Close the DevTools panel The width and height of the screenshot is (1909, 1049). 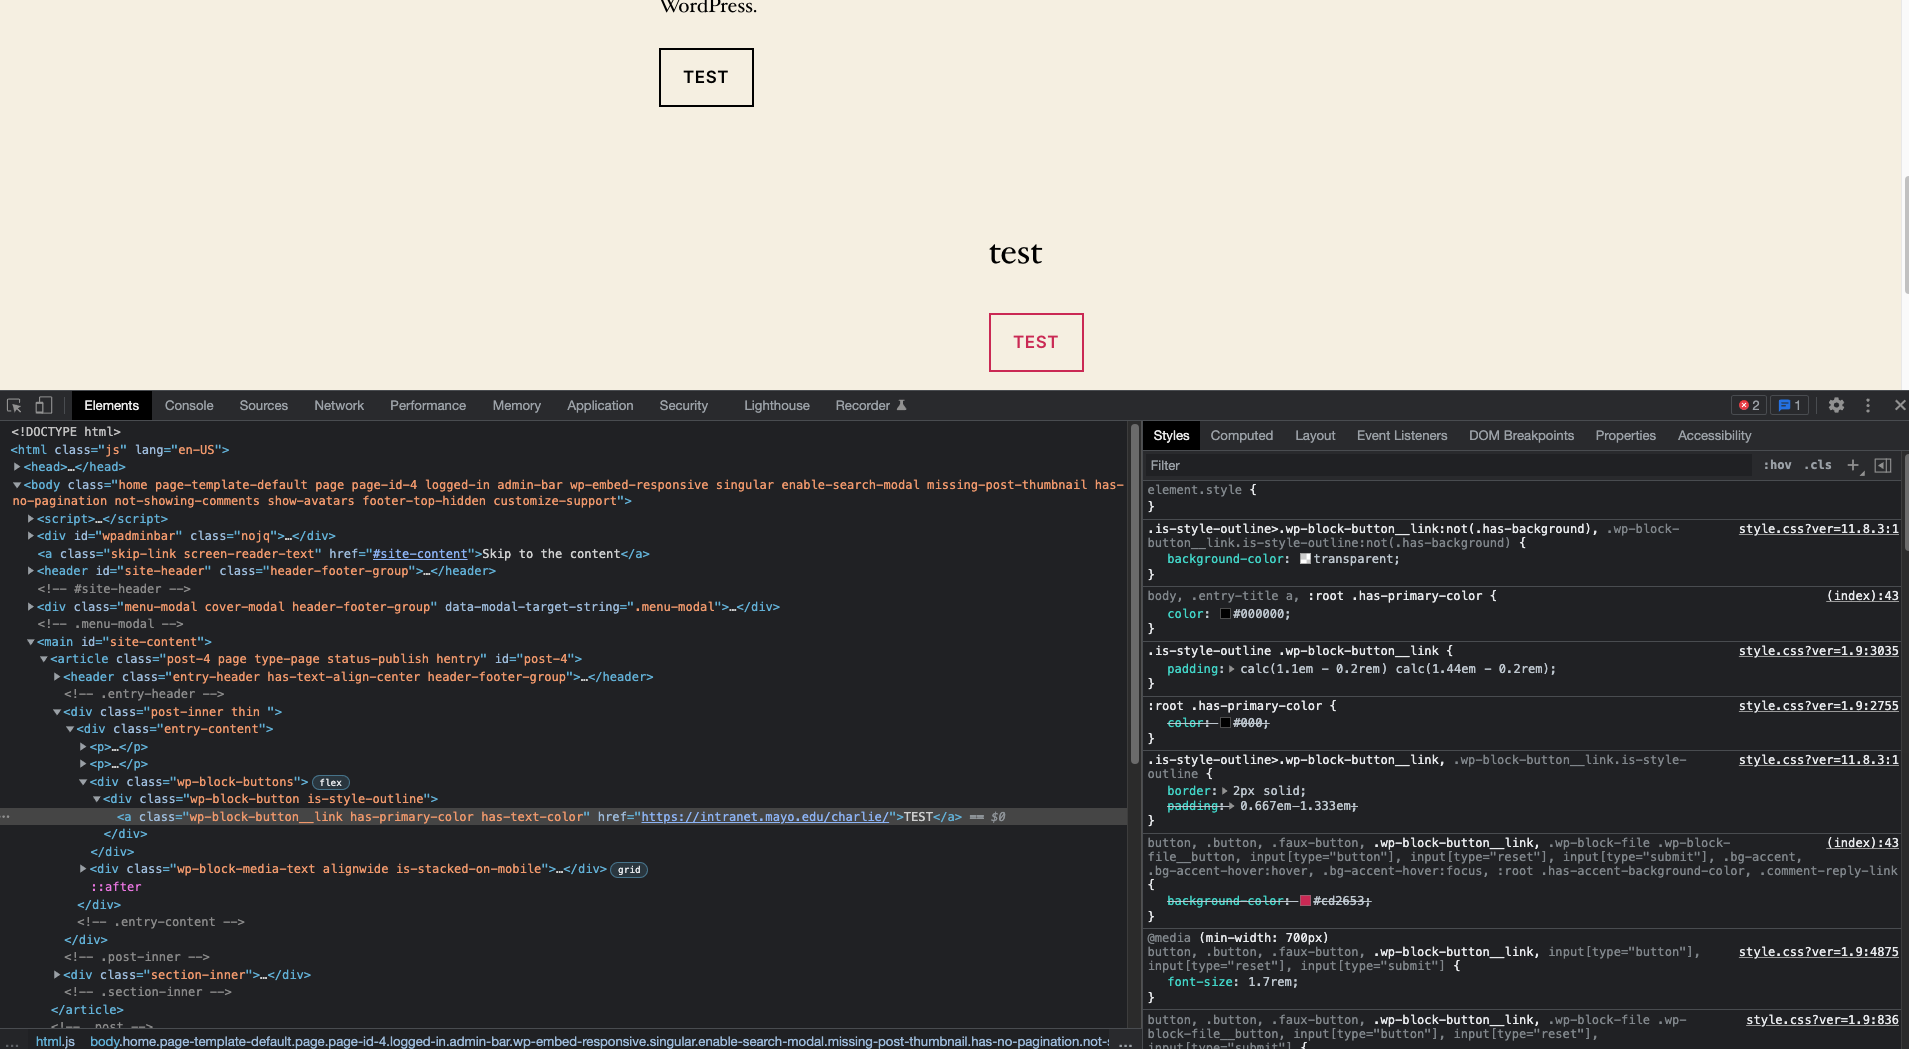pyautogui.click(x=1900, y=405)
